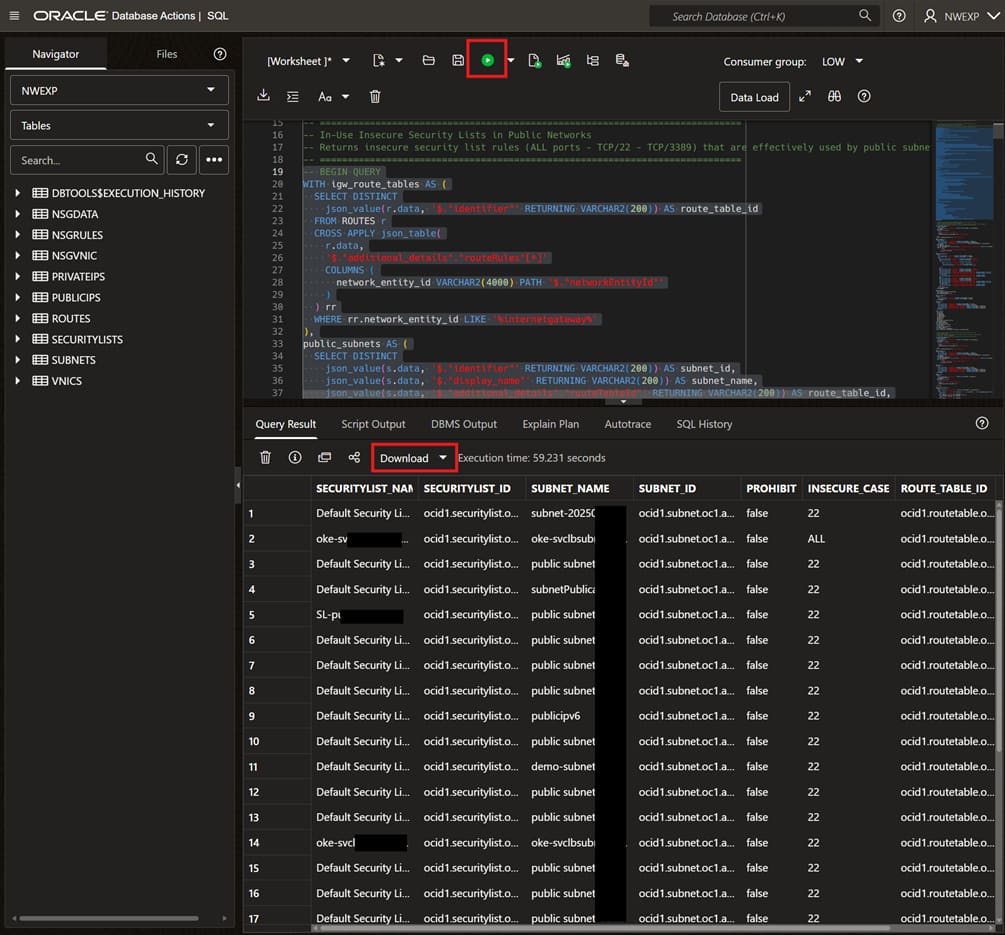Click the results vertical scrollbar
1005x935 pixels.
(x=999, y=625)
